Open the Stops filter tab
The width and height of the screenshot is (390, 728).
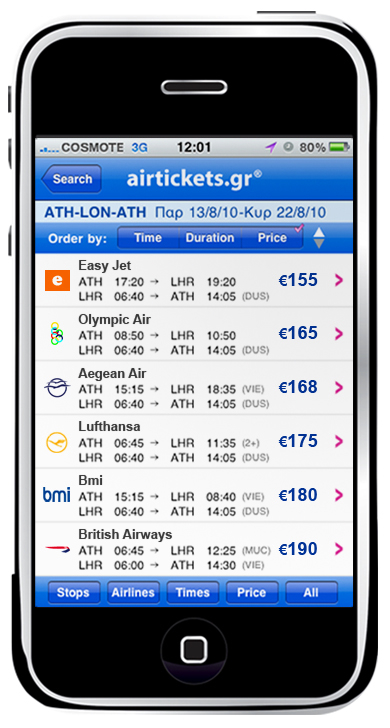(74, 592)
